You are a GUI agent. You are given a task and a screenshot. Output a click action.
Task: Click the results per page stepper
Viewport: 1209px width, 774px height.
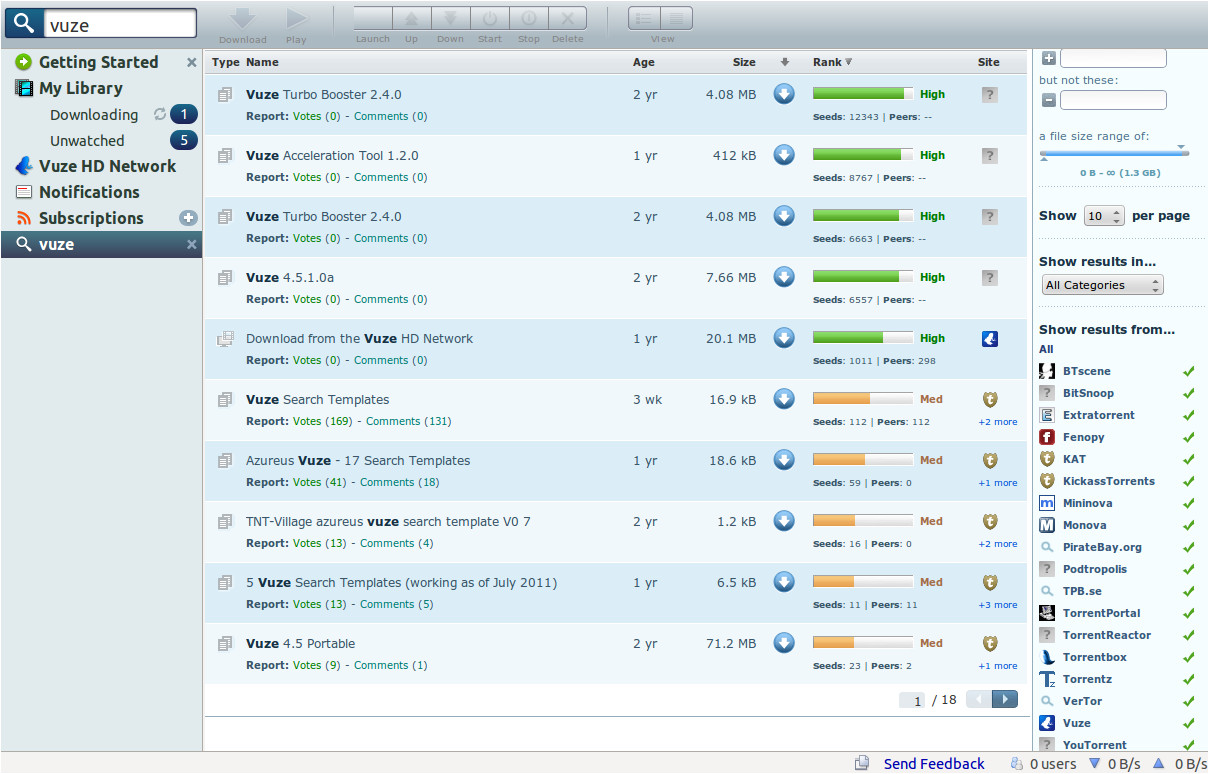tap(1104, 215)
